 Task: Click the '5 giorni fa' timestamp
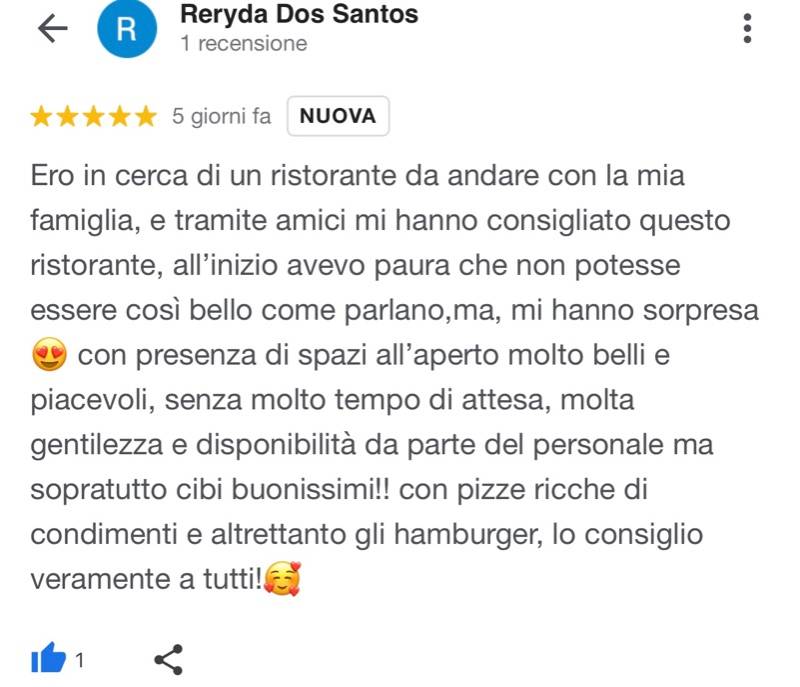221,116
